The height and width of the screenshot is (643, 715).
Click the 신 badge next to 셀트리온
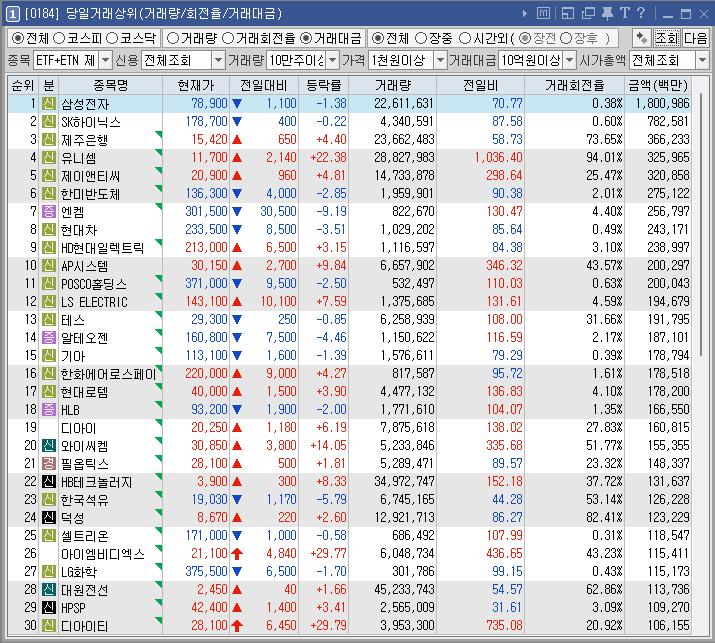49,535
